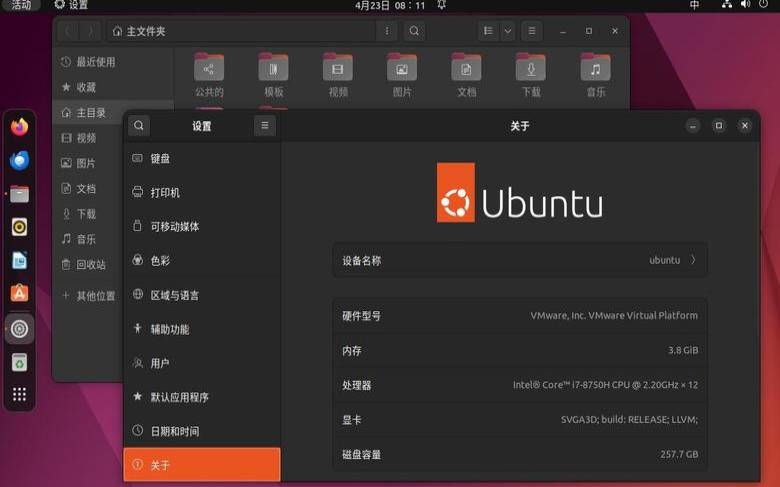This screenshot has width=780, height=487.
Task: Select 打印机 in Settings sidebar
Action: (201, 193)
